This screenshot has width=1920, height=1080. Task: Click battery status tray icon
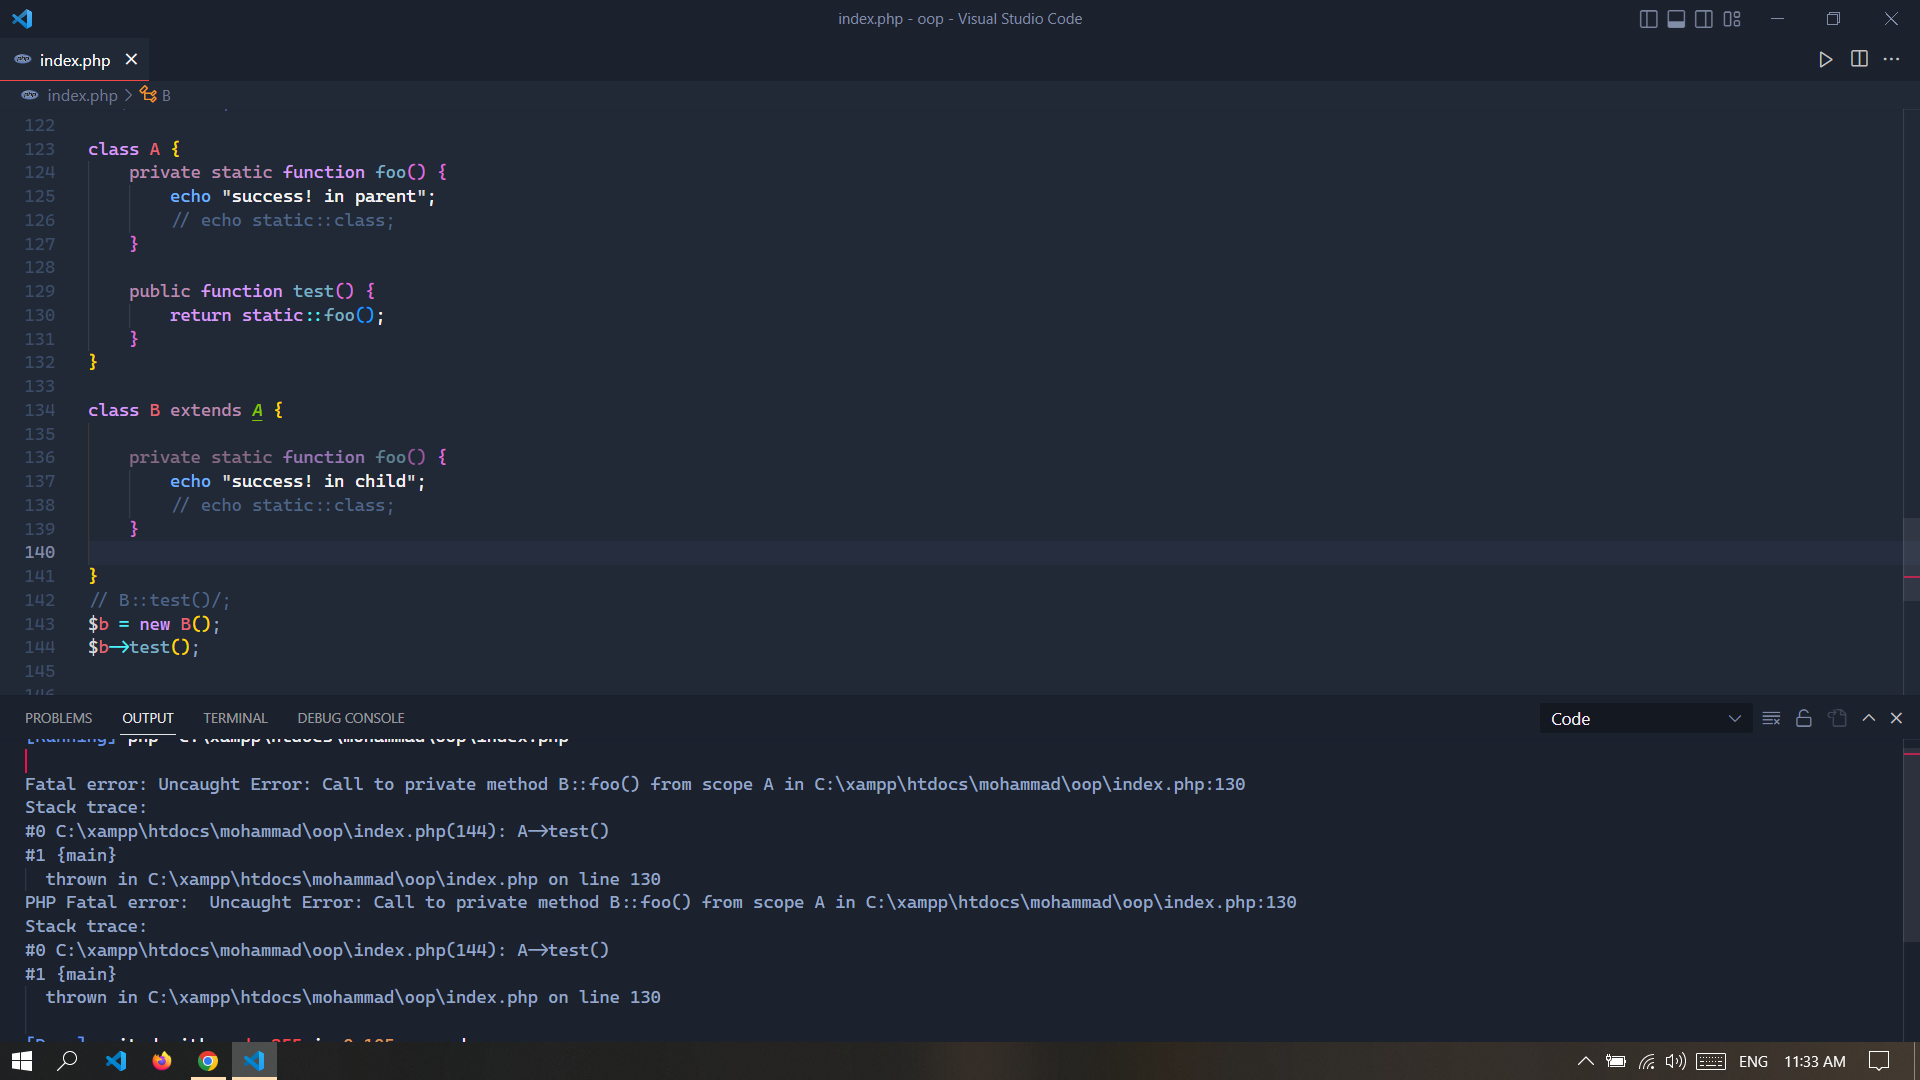pyautogui.click(x=1615, y=1061)
